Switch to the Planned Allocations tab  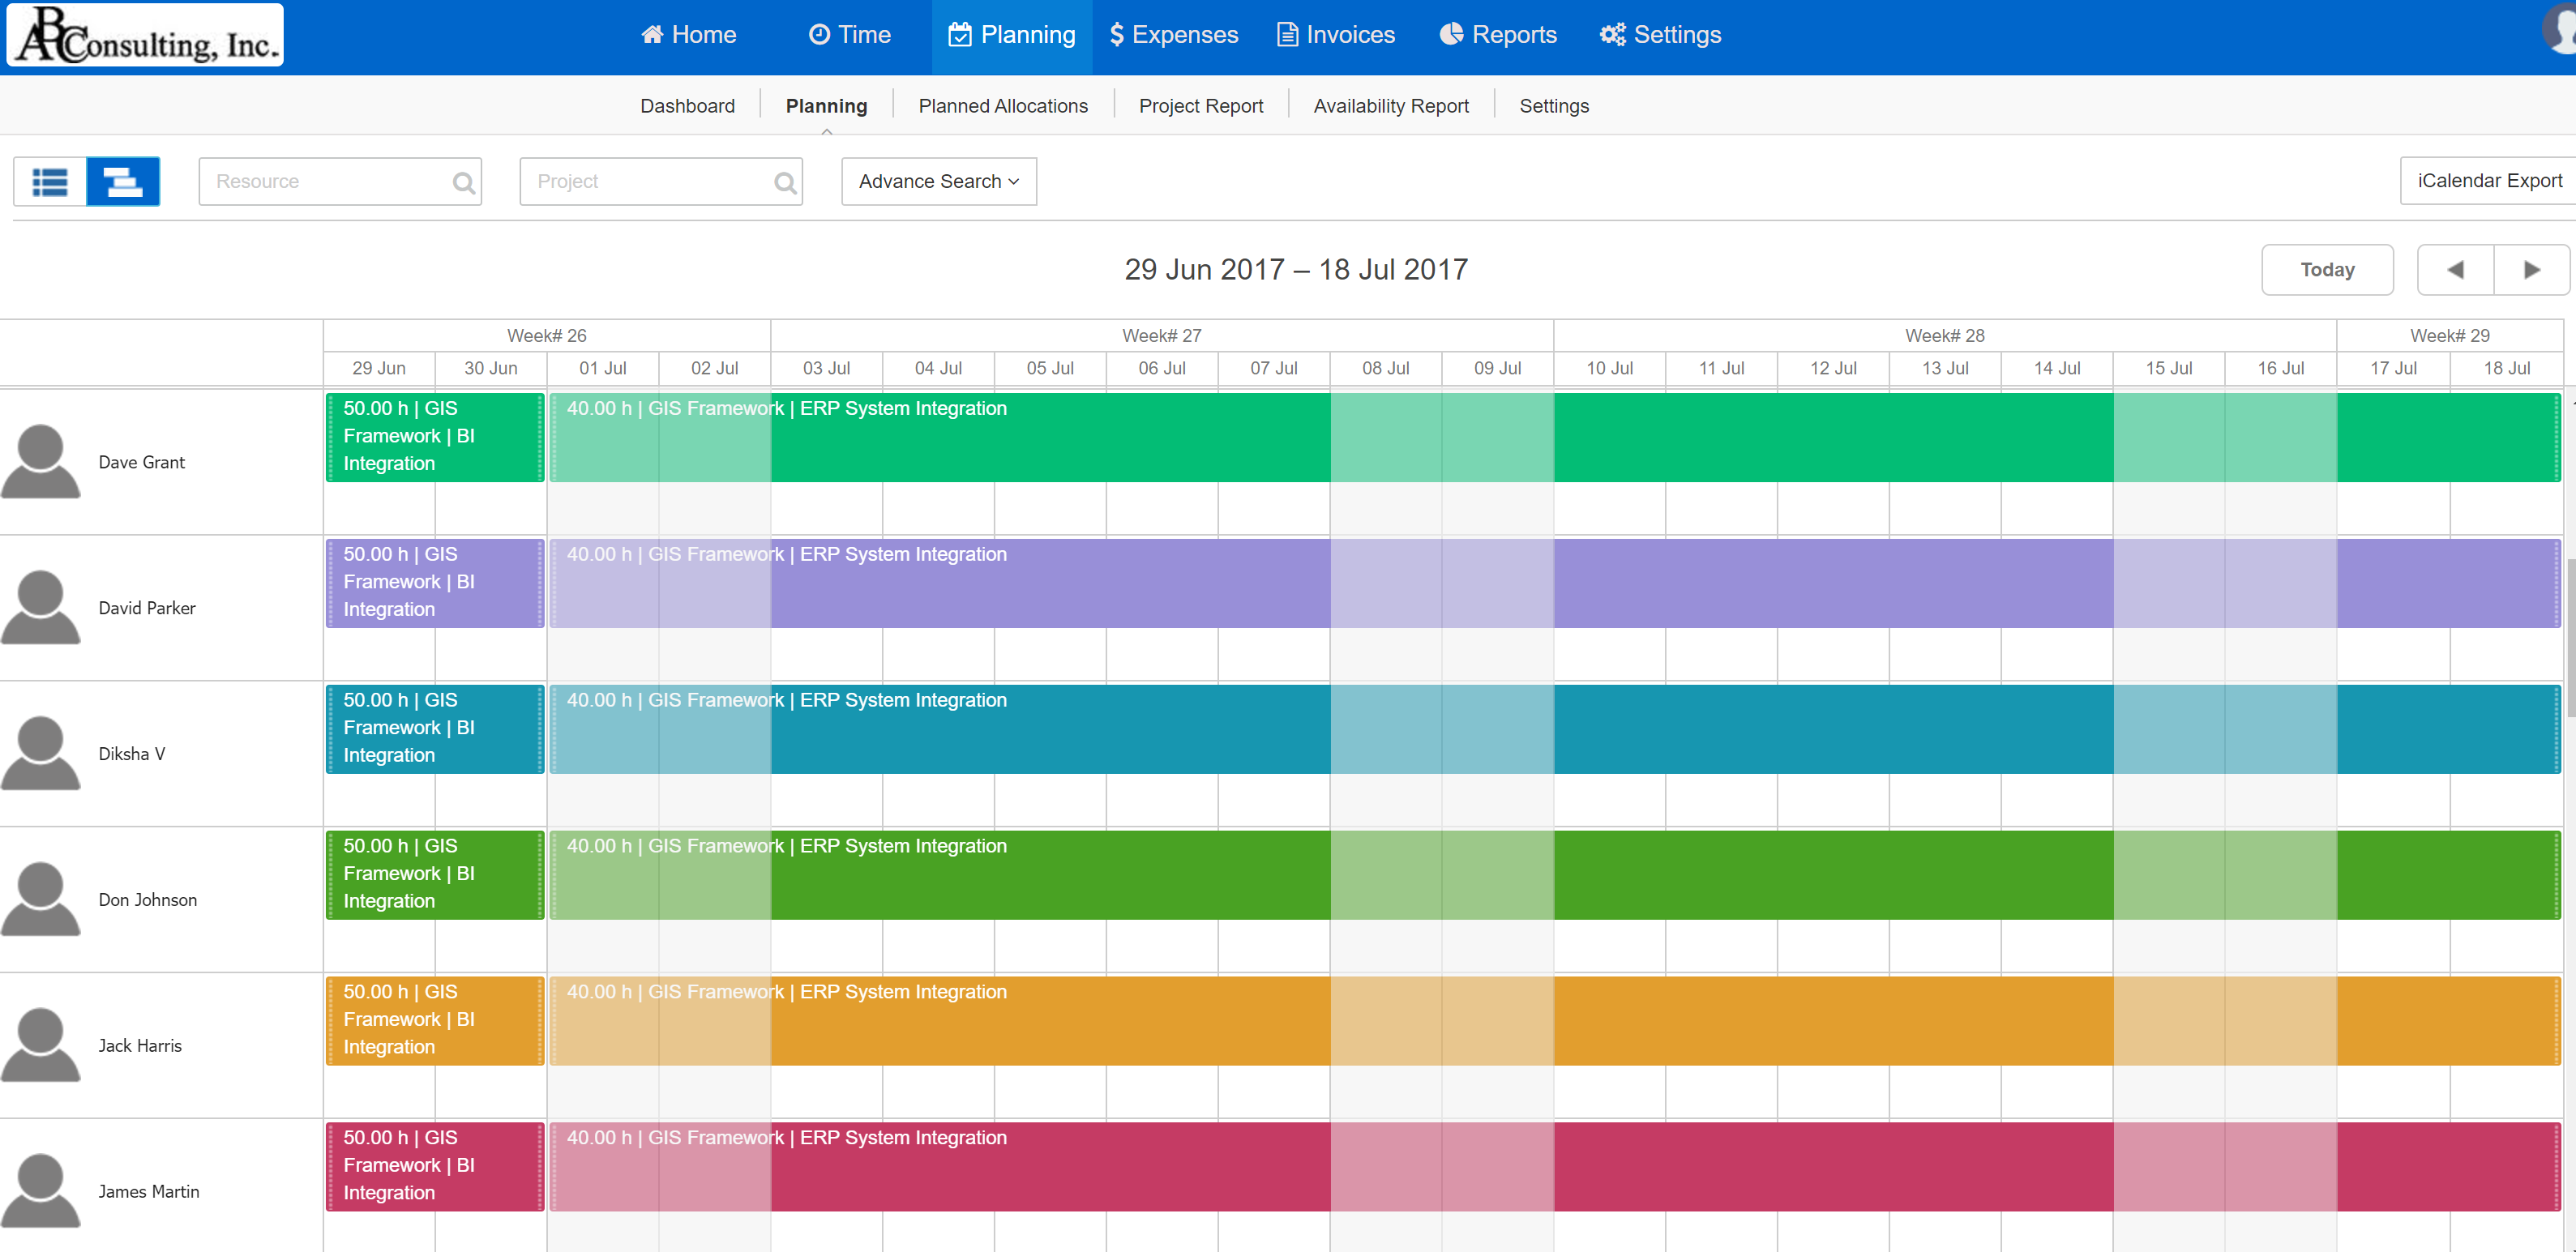1002,105
